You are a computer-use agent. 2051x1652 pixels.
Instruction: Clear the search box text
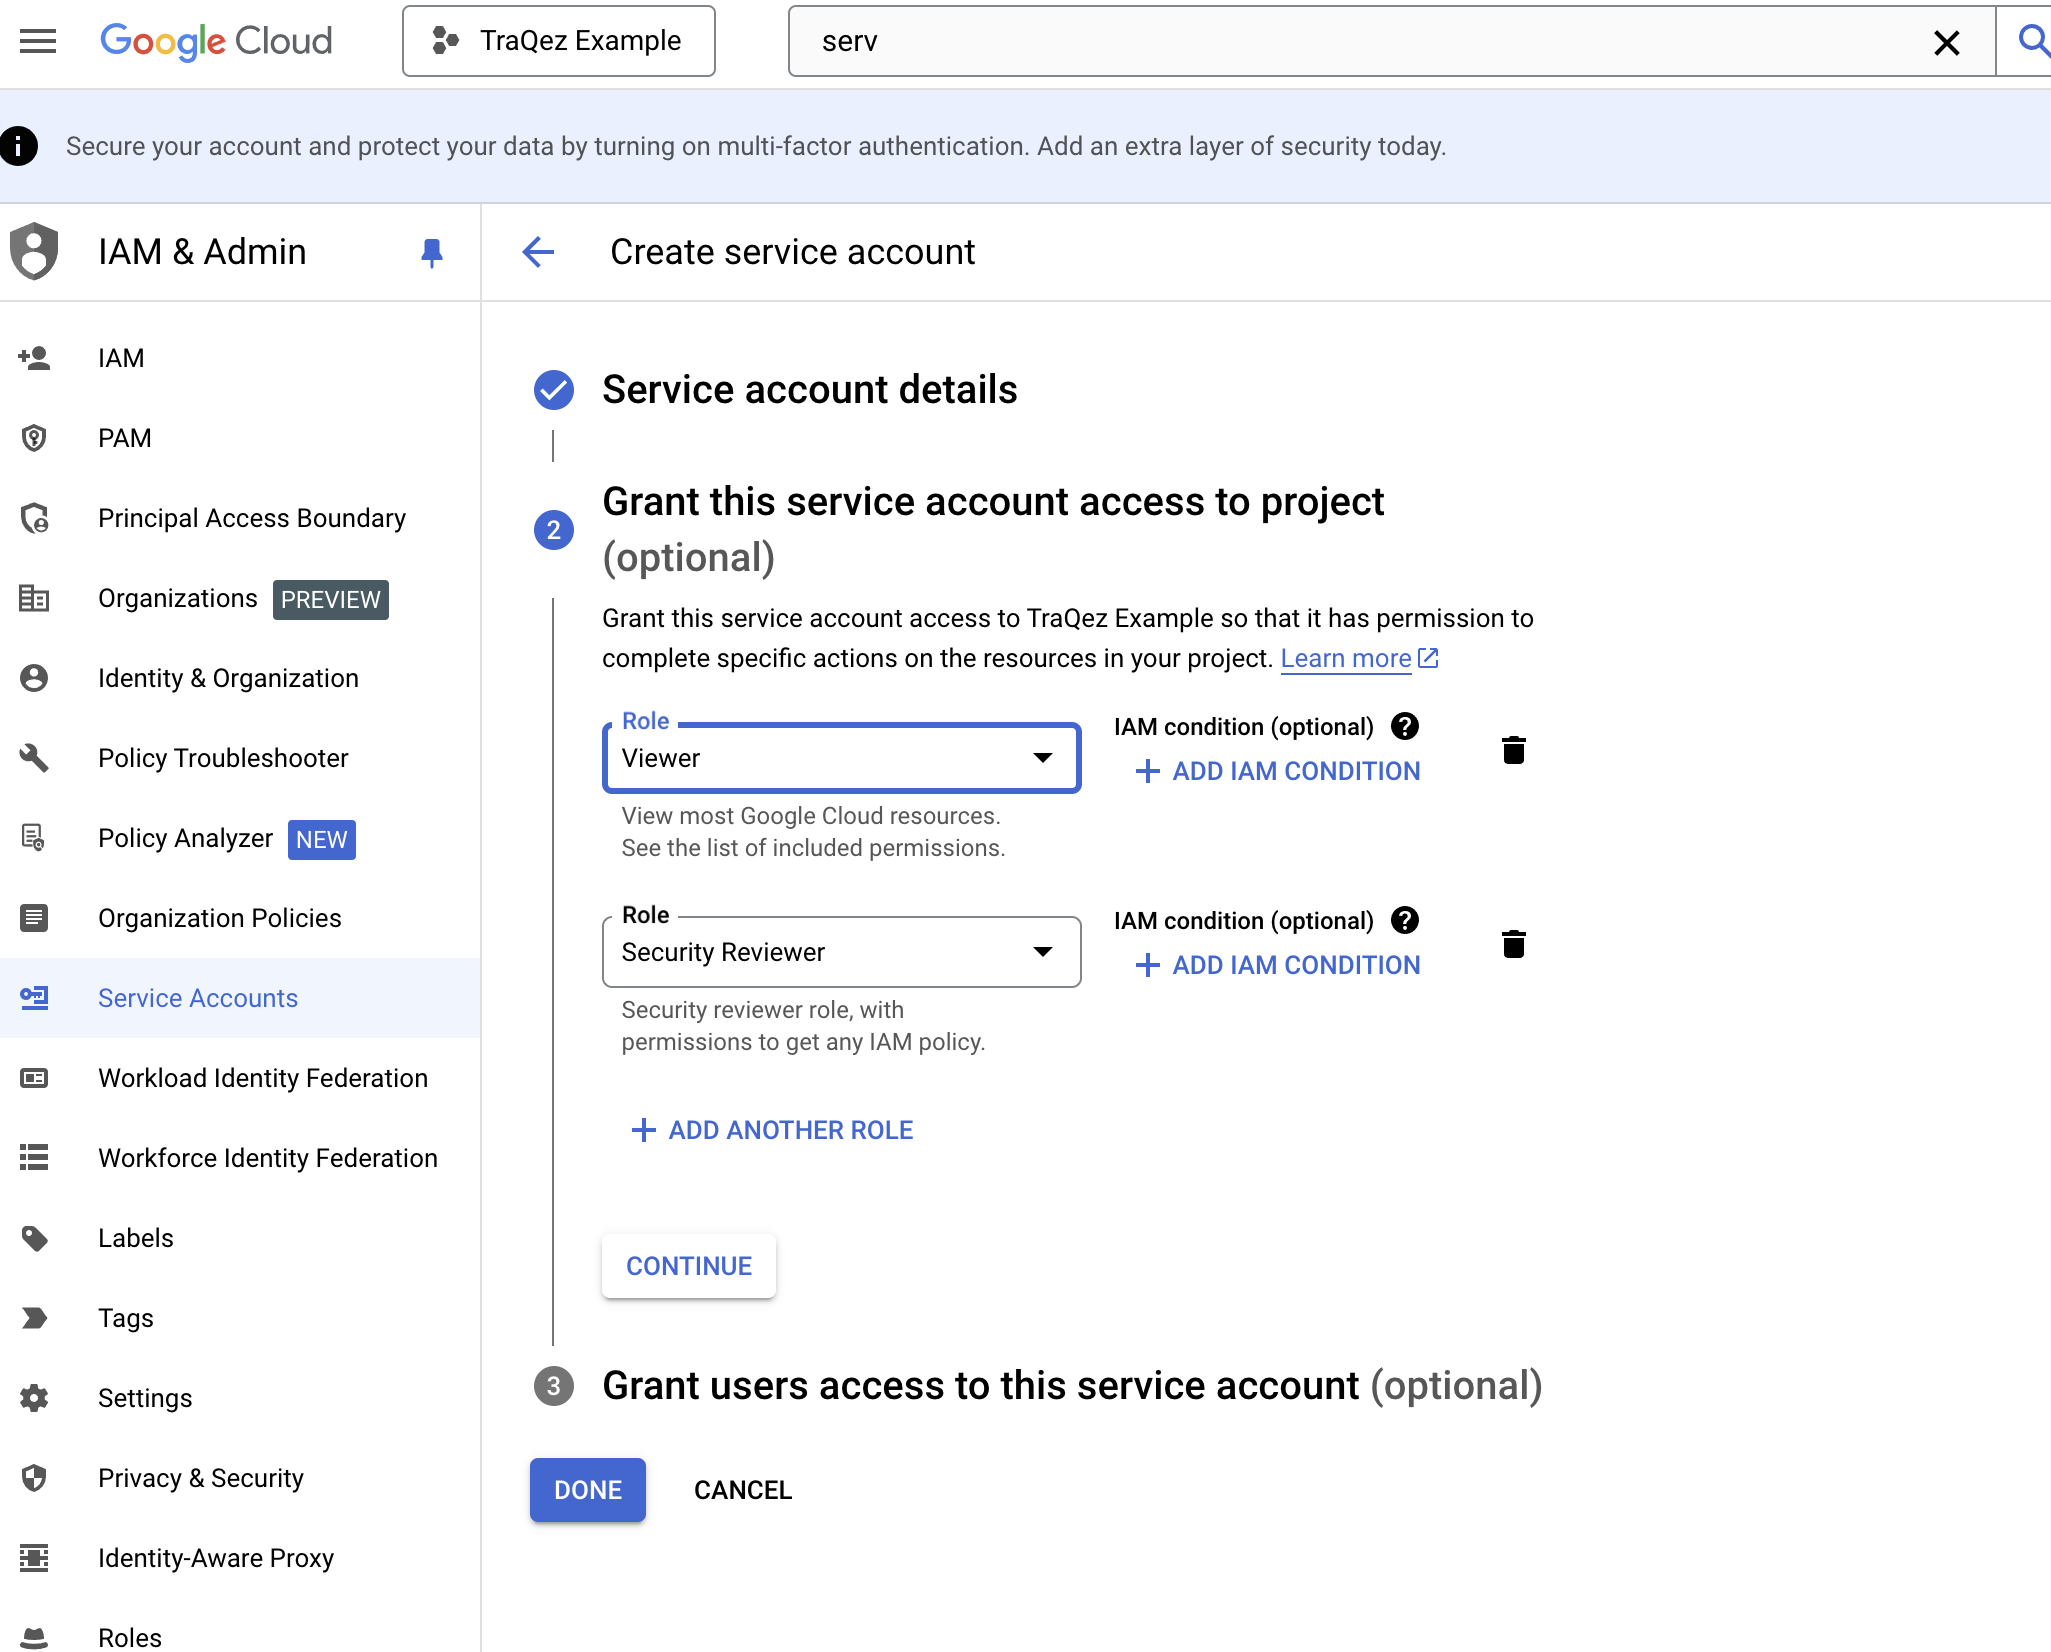point(1945,42)
